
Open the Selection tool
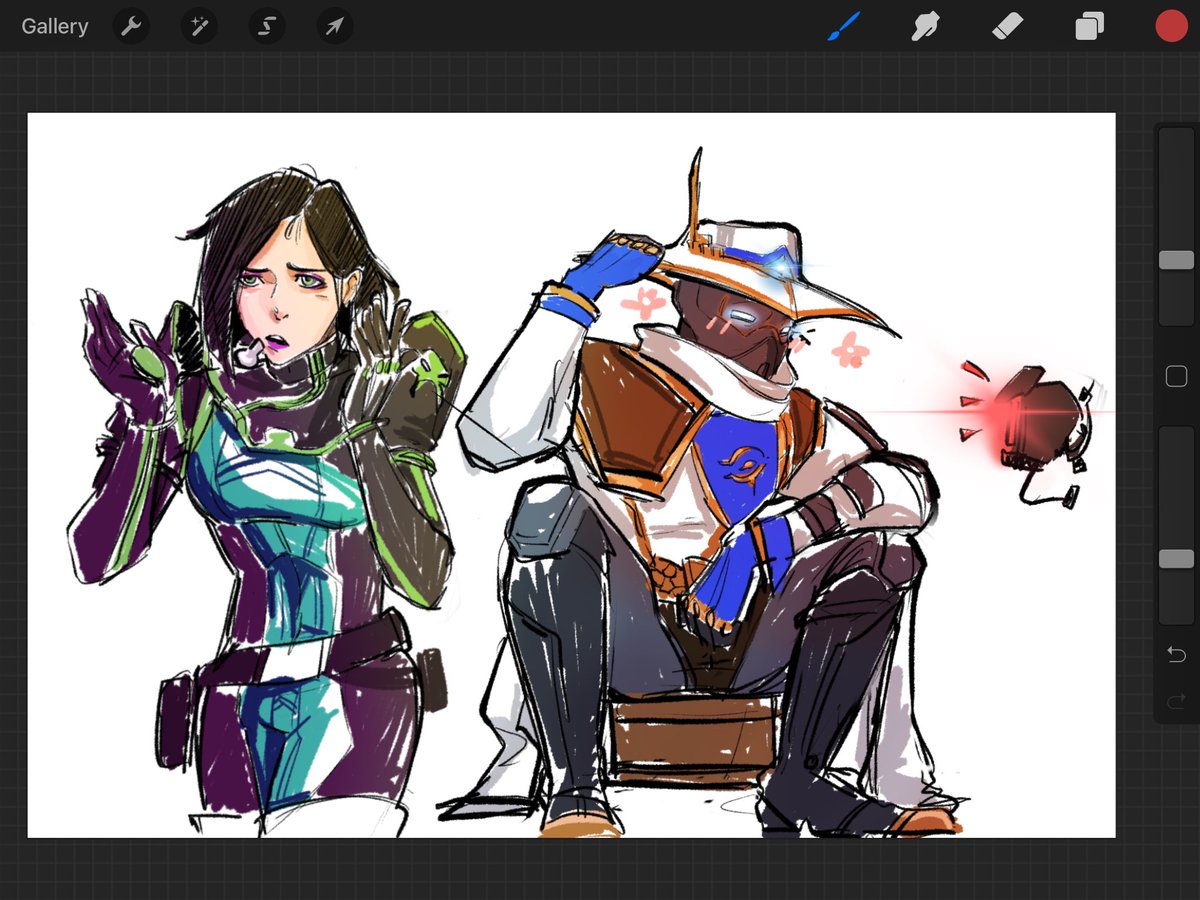click(x=266, y=27)
